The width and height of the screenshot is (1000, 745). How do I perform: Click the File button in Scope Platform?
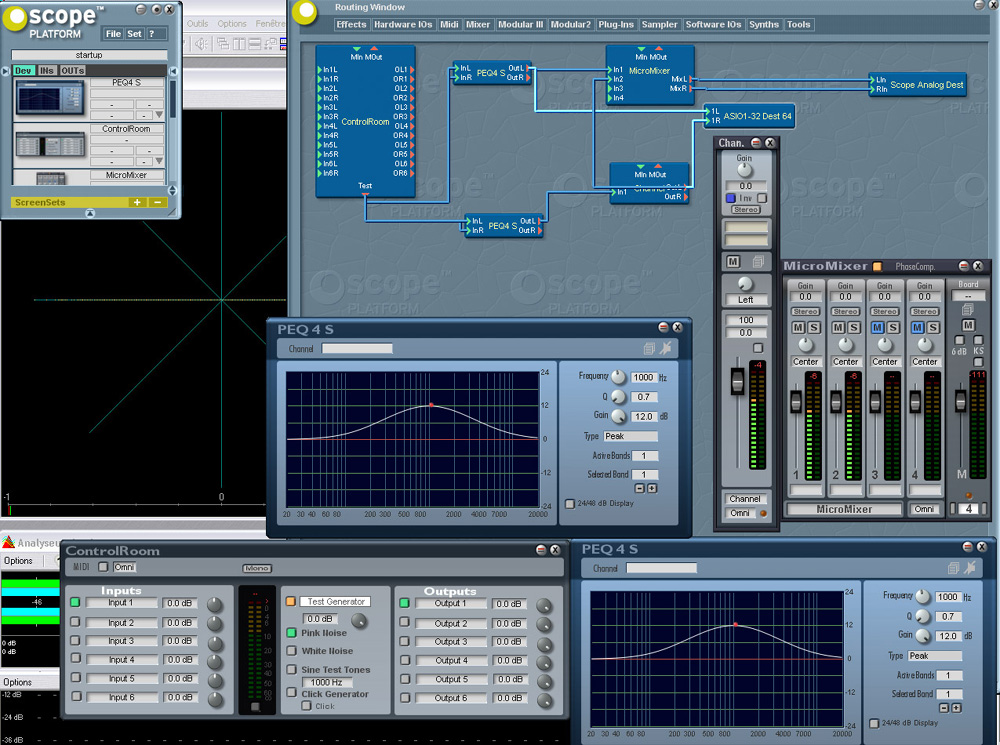(114, 34)
